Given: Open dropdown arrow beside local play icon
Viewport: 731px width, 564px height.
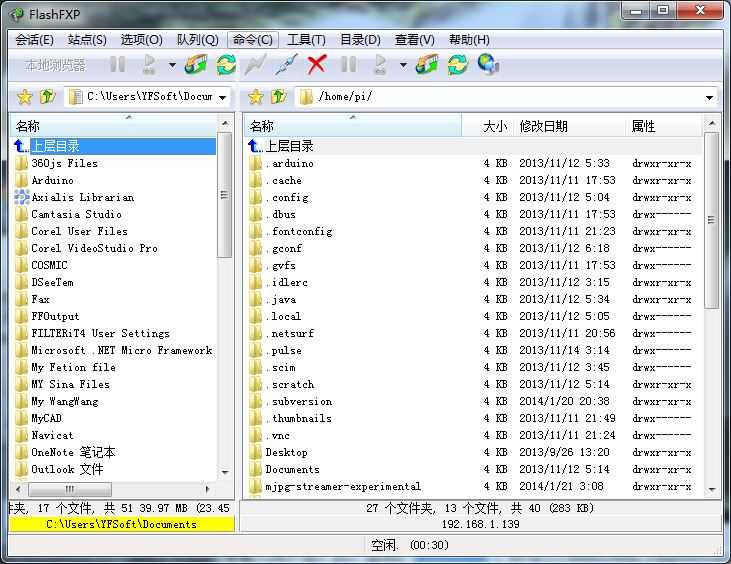Looking at the screenshot, I should pos(172,65).
